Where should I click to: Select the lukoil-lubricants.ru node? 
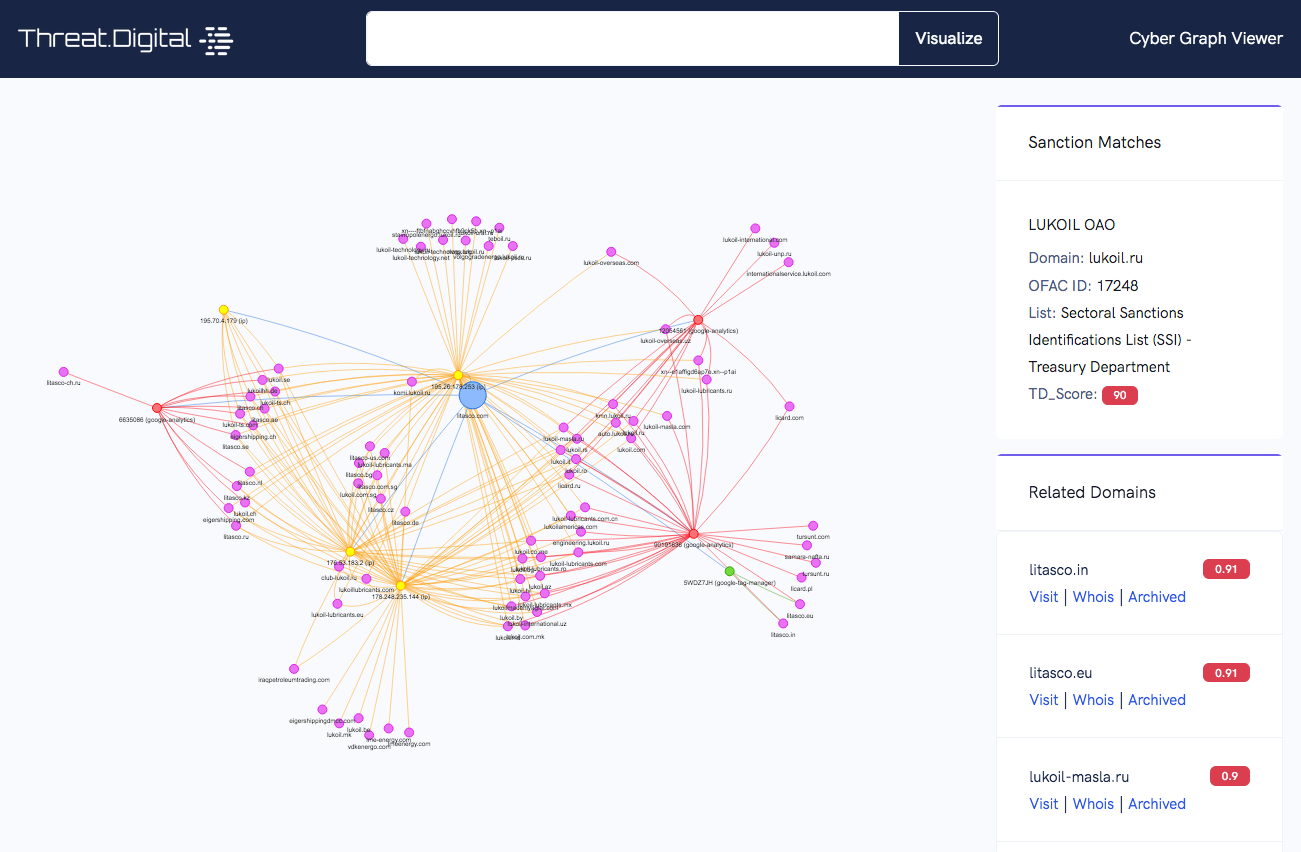click(x=706, y=380)
